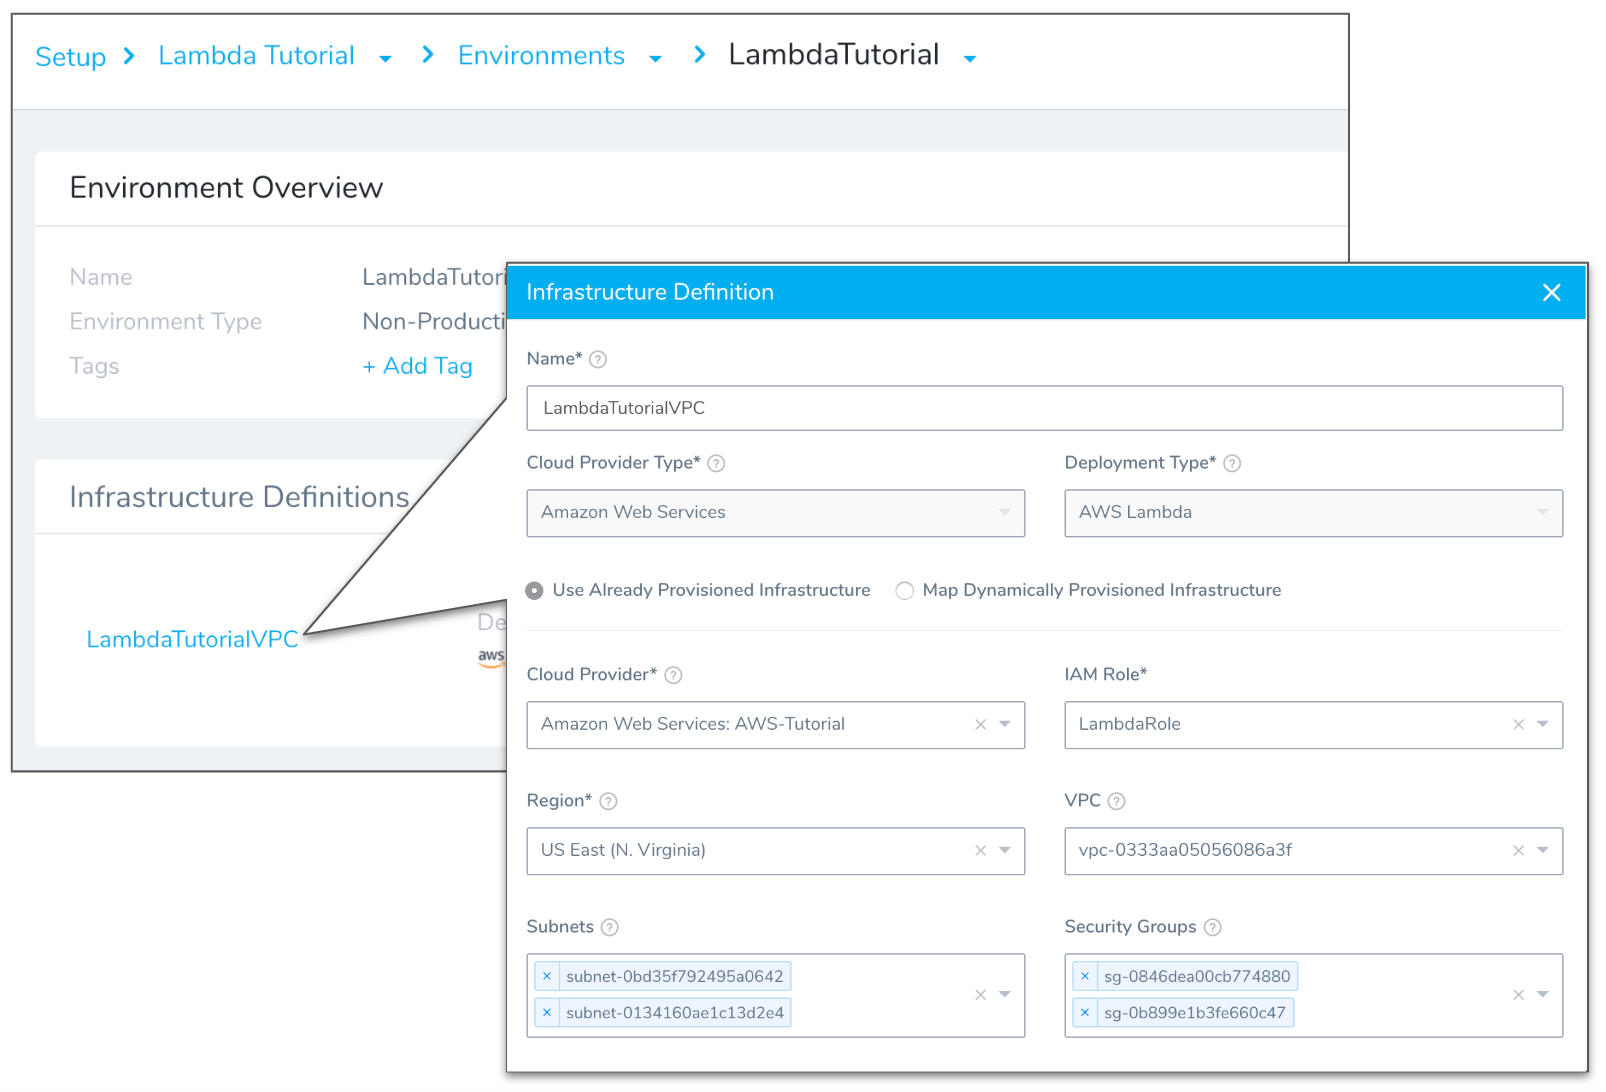The image size is (1606, 1092).
Task: Show help for Region field
Action: [608, 801]
